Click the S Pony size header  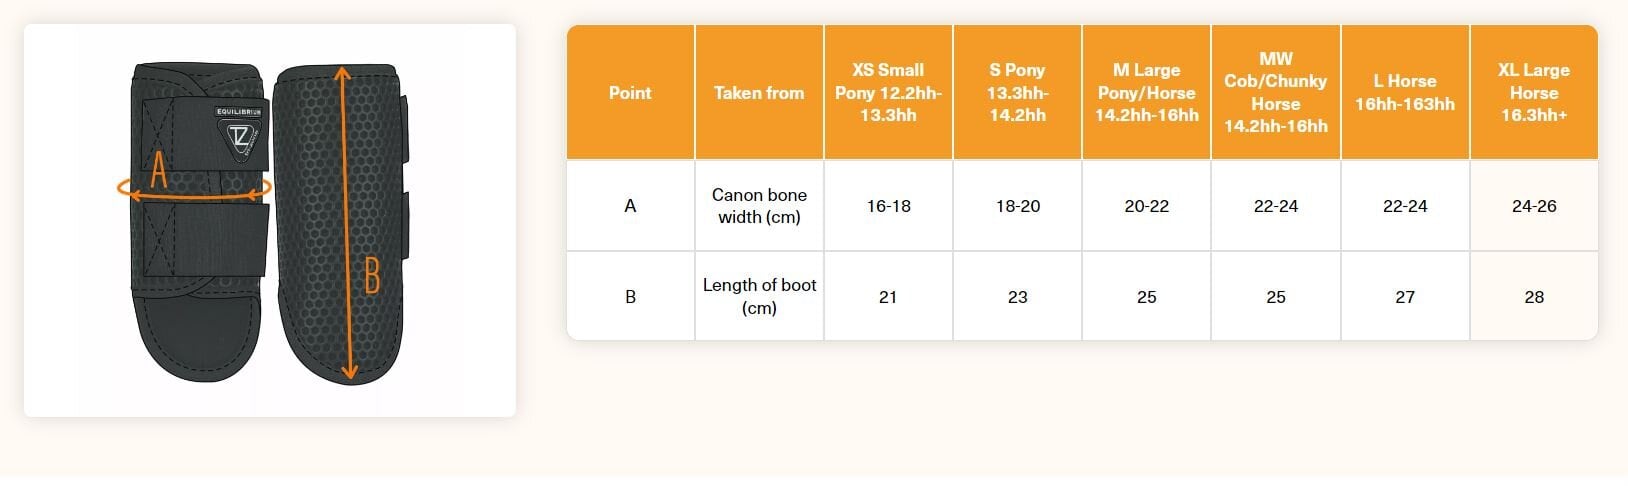(x=1017, y=93)
